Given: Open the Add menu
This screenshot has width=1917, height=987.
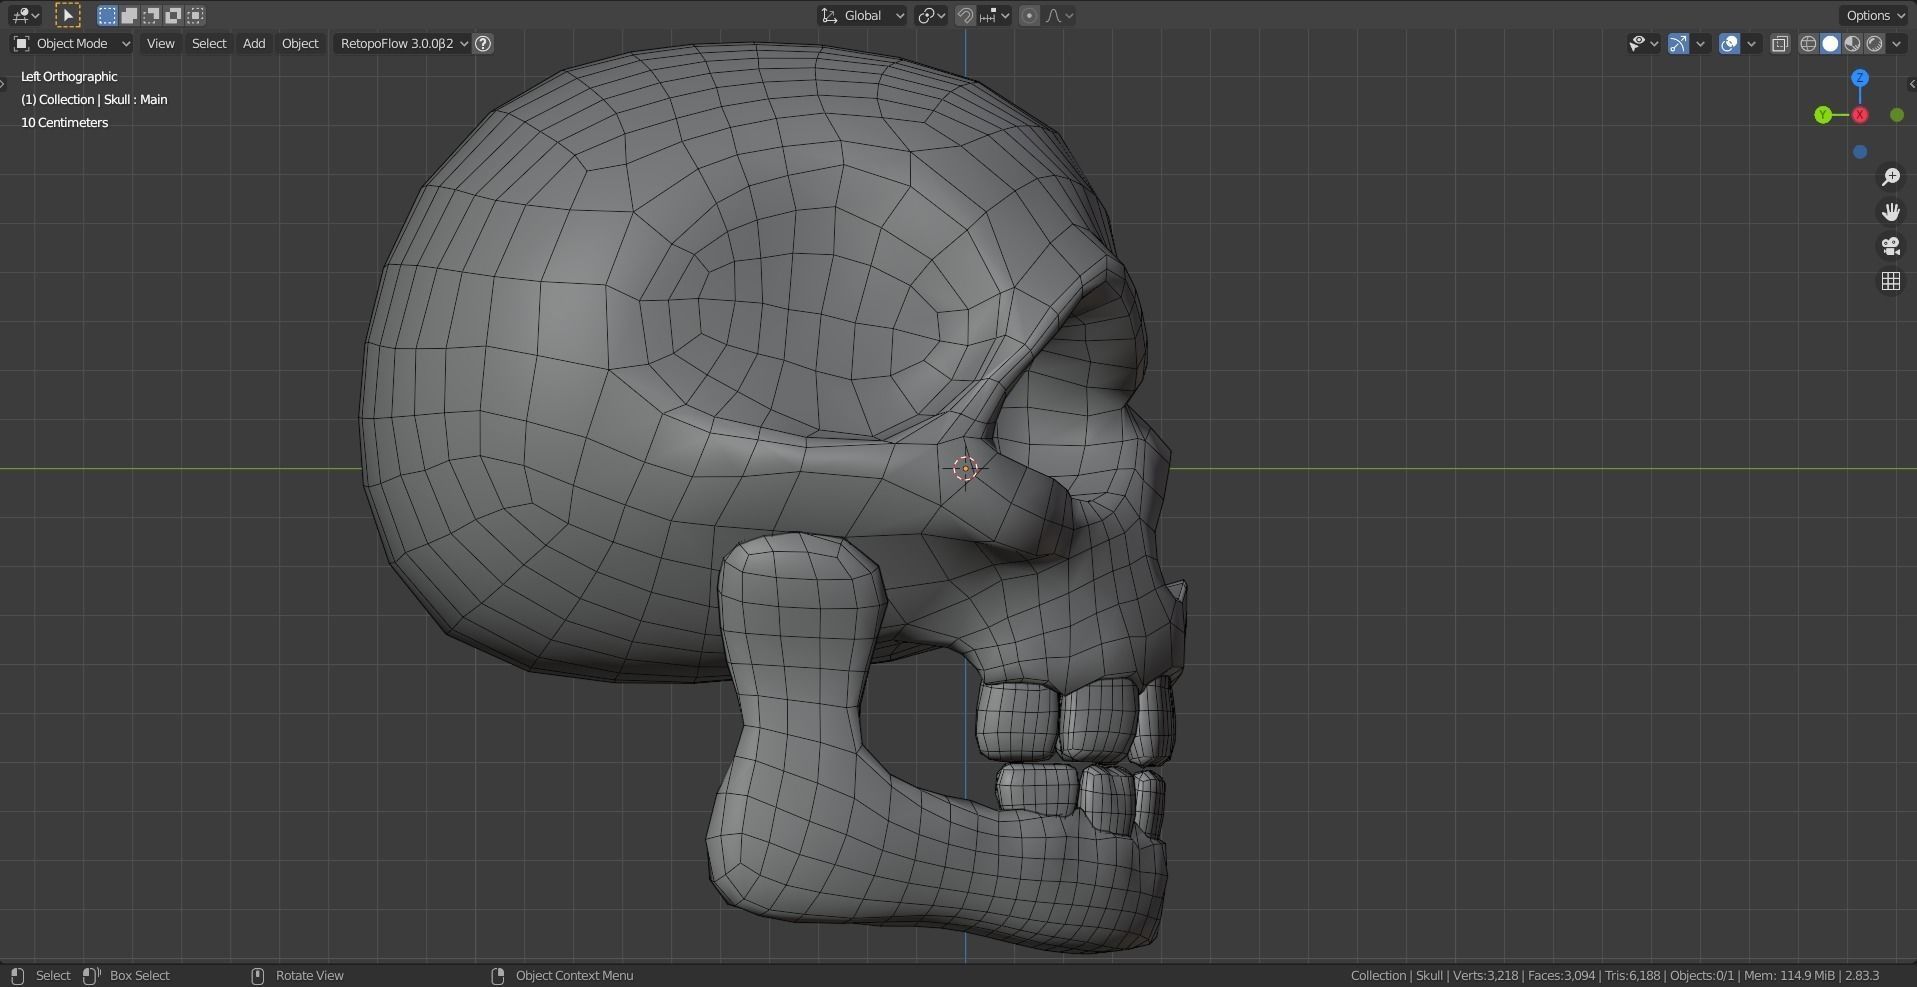Looking at the screenshot, I should 254,43.
